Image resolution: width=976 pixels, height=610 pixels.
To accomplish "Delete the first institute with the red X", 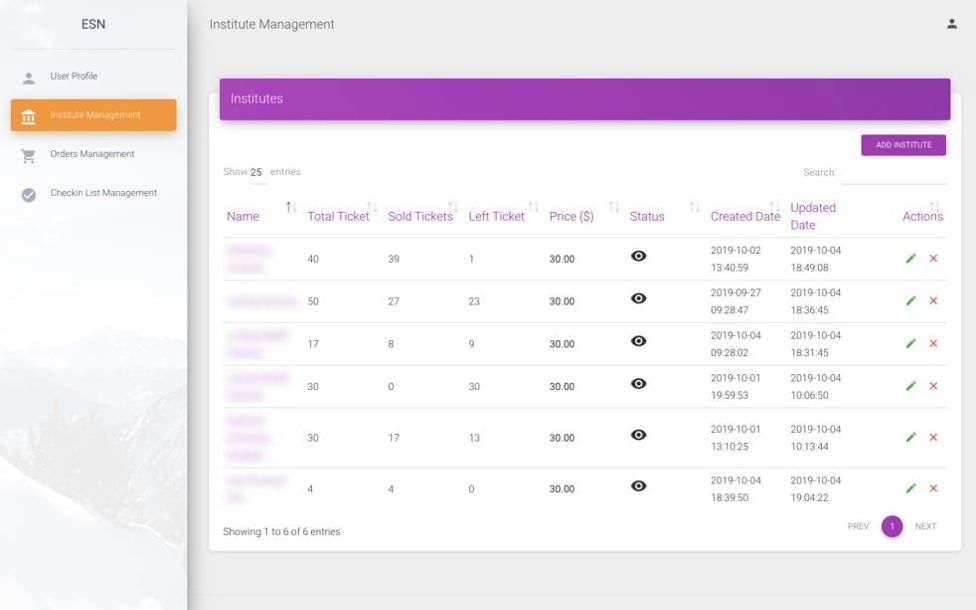I will click(x=932, y=258).
